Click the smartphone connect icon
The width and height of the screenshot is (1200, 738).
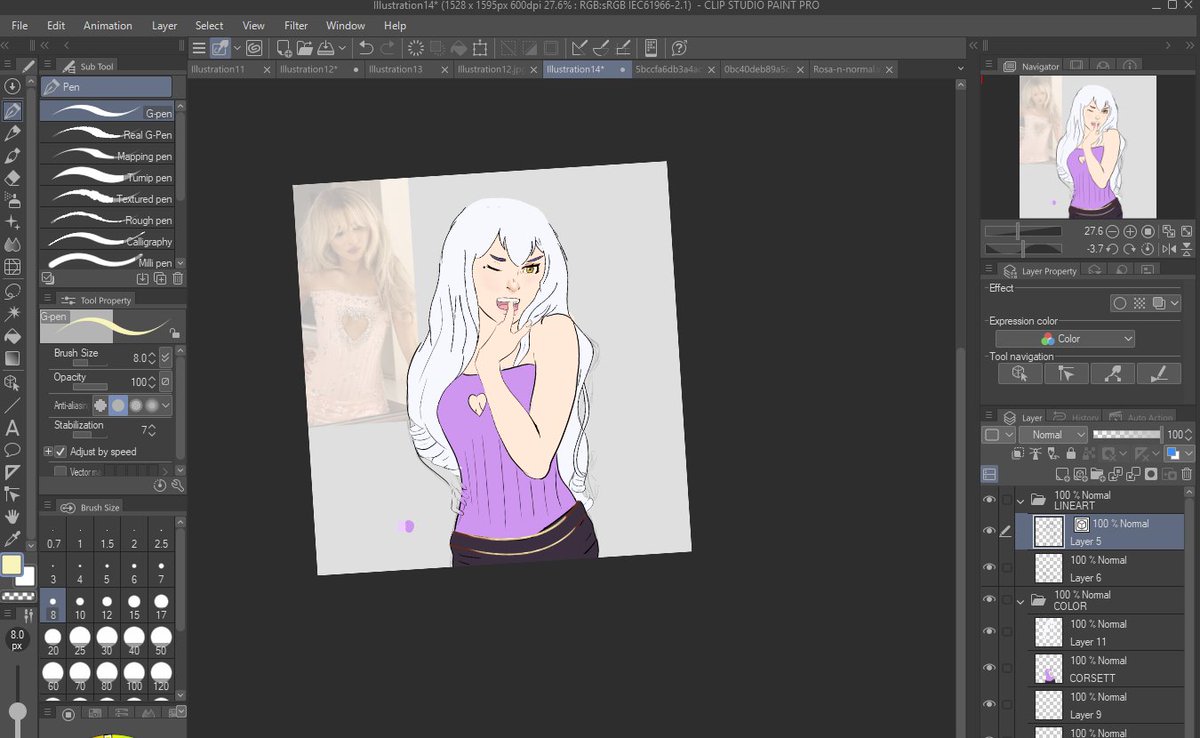[651, 47]
